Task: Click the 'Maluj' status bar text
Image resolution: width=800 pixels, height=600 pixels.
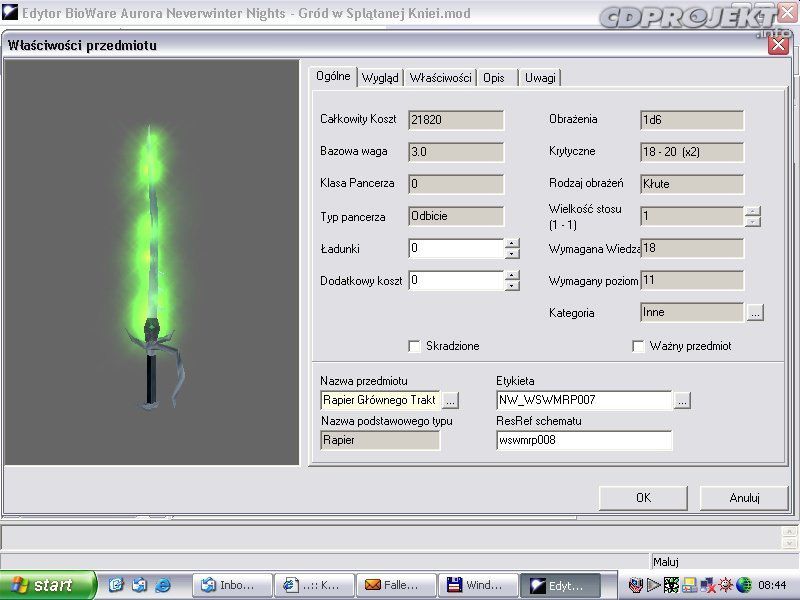Action: click(666, 562)
